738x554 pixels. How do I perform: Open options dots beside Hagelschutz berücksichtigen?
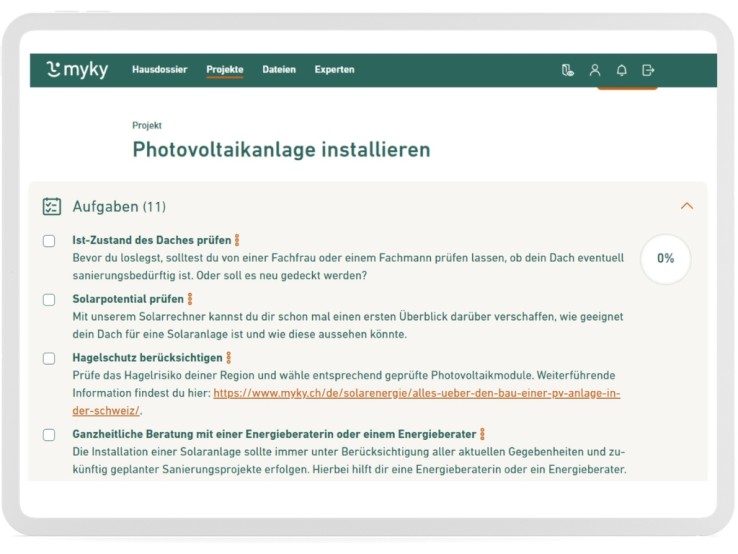(x=229, y=357)
